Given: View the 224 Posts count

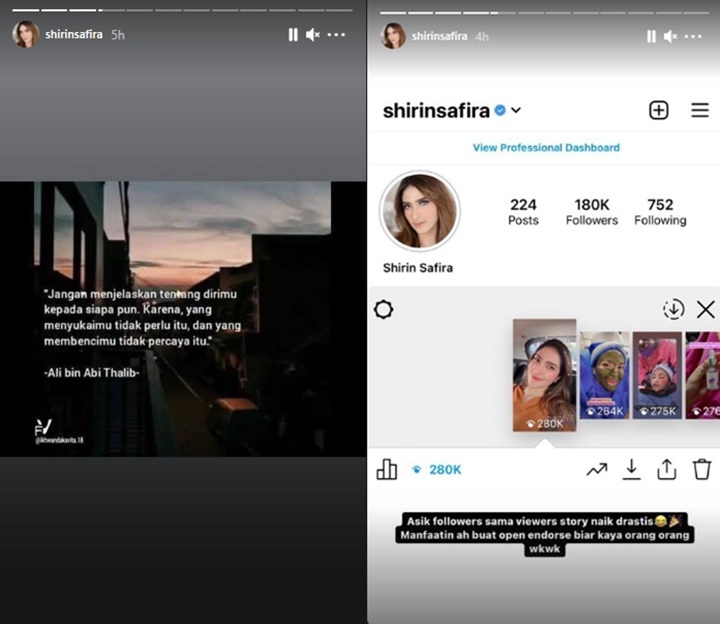Looking at the screenshot, I should coord(523,212).
